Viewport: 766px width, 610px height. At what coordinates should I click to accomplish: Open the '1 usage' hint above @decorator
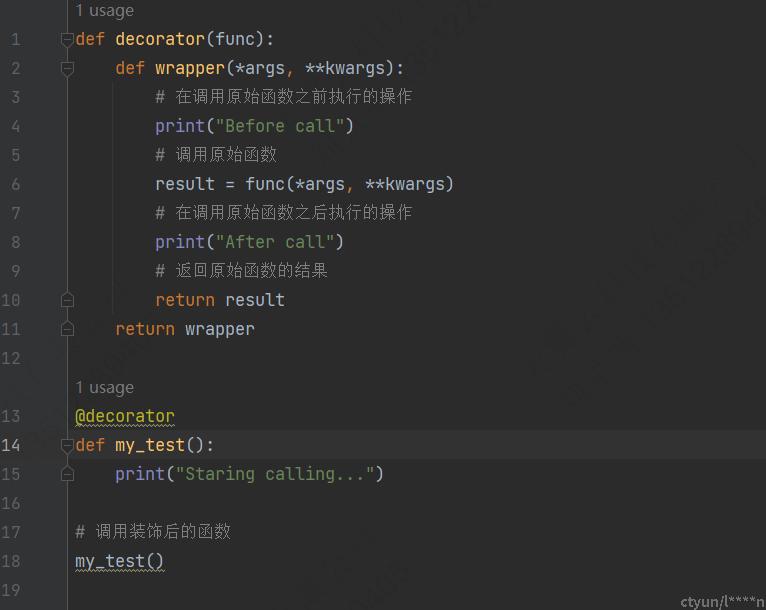pyautogui.click(x=105, y=387)
